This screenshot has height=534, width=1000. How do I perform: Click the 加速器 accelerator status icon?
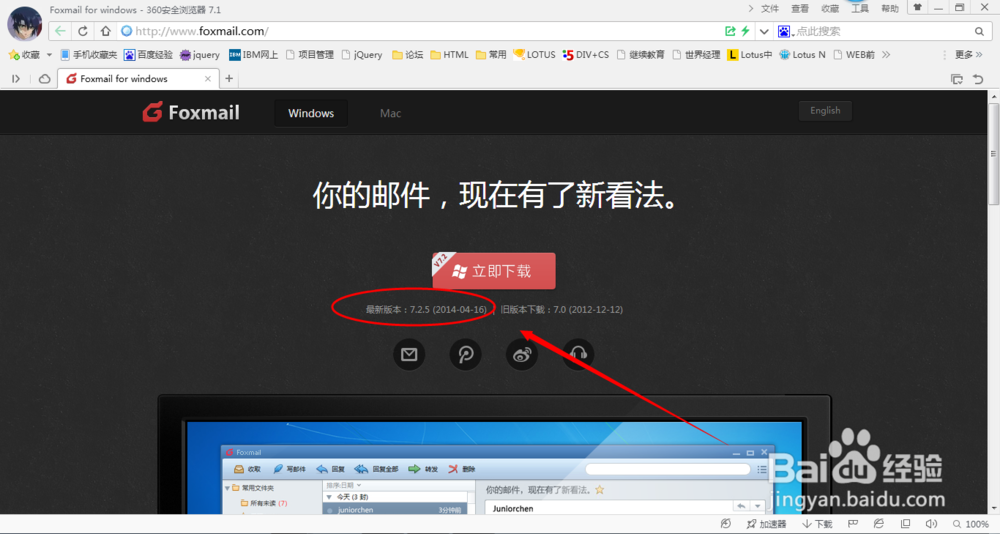tap(766, 524)
